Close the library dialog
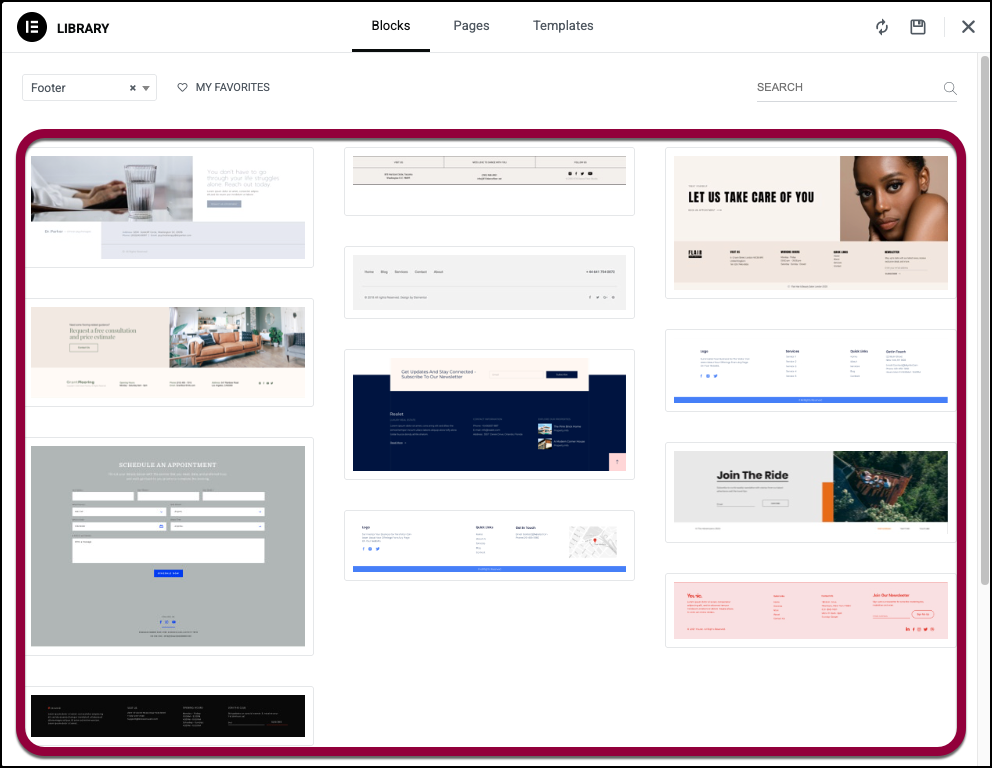Image resolution: width=992 pixels, height=768 pixels. click(x=968, y=27)
